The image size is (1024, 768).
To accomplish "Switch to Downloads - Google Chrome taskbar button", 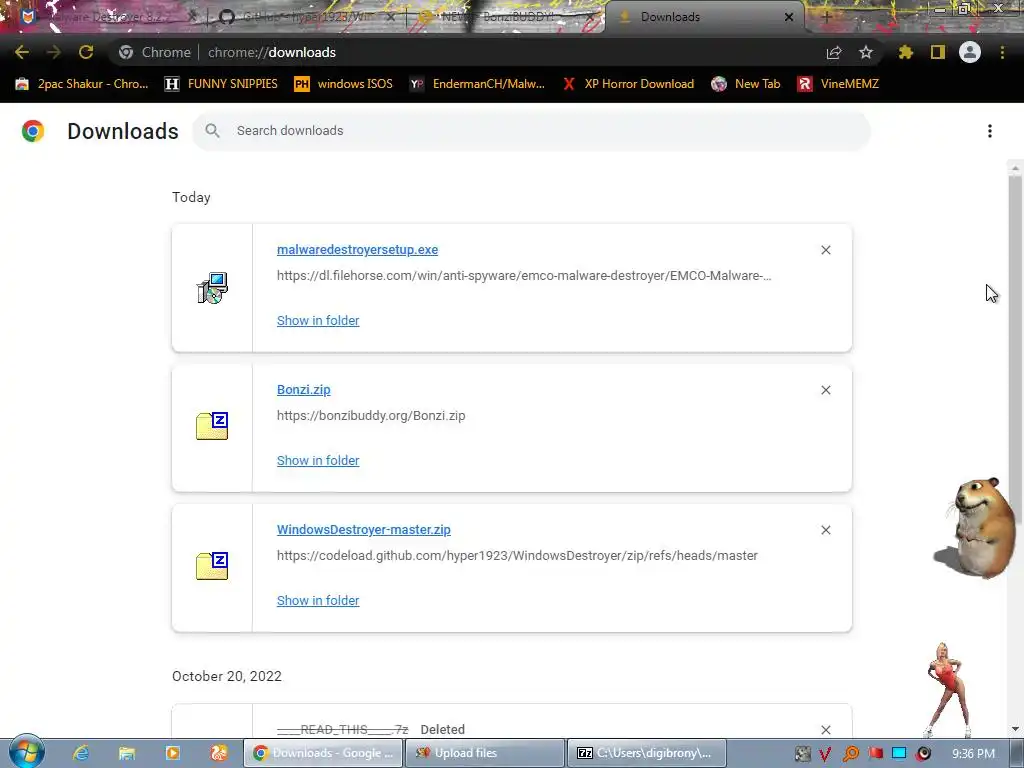I will pyautogui.click(x=323, y=753).
